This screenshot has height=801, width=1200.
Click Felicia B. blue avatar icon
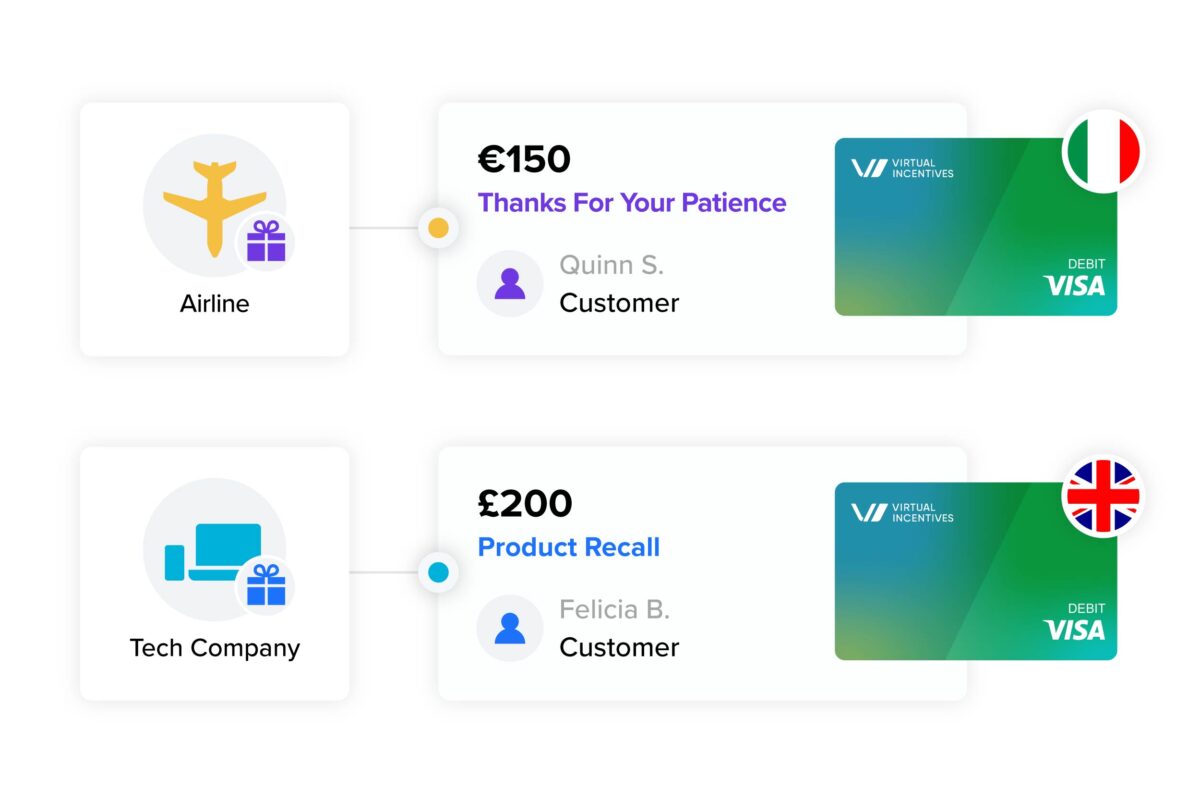510,628
